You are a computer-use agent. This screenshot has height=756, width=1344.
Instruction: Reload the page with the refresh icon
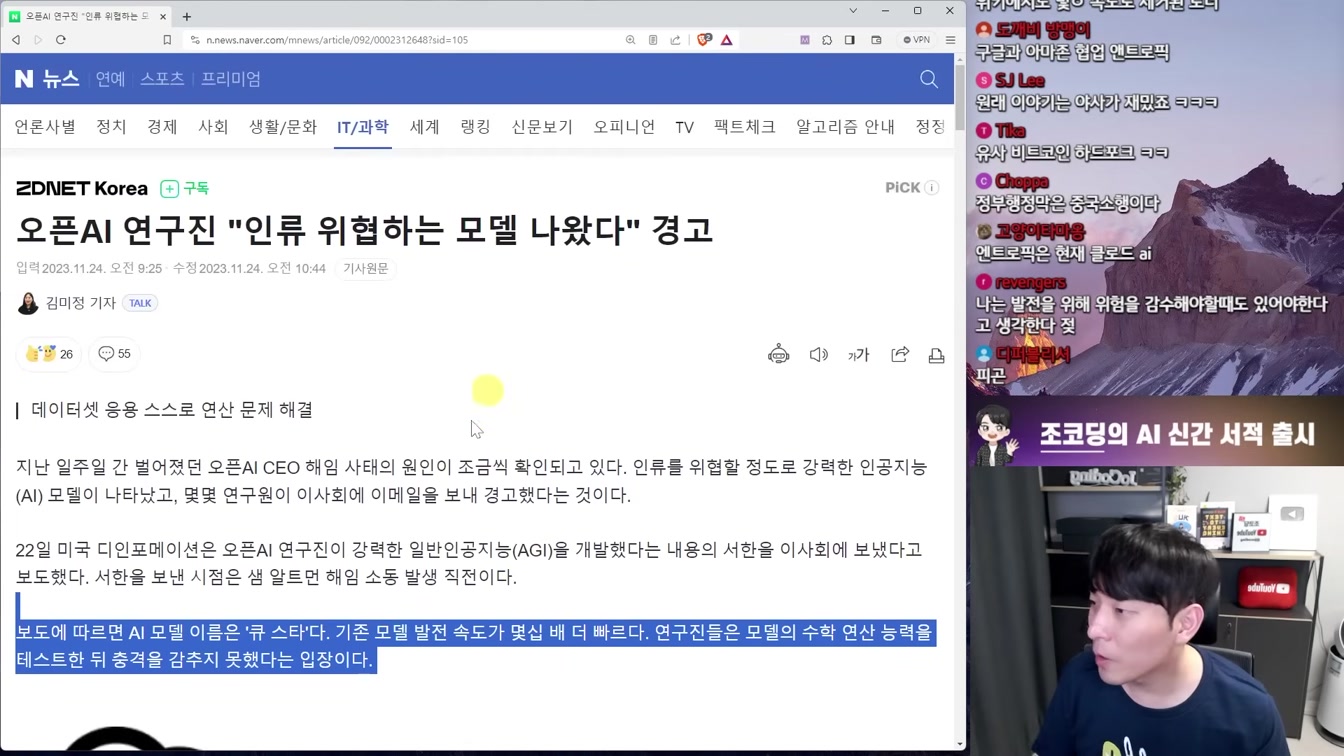pyautogui.click(x=61, y=40)
